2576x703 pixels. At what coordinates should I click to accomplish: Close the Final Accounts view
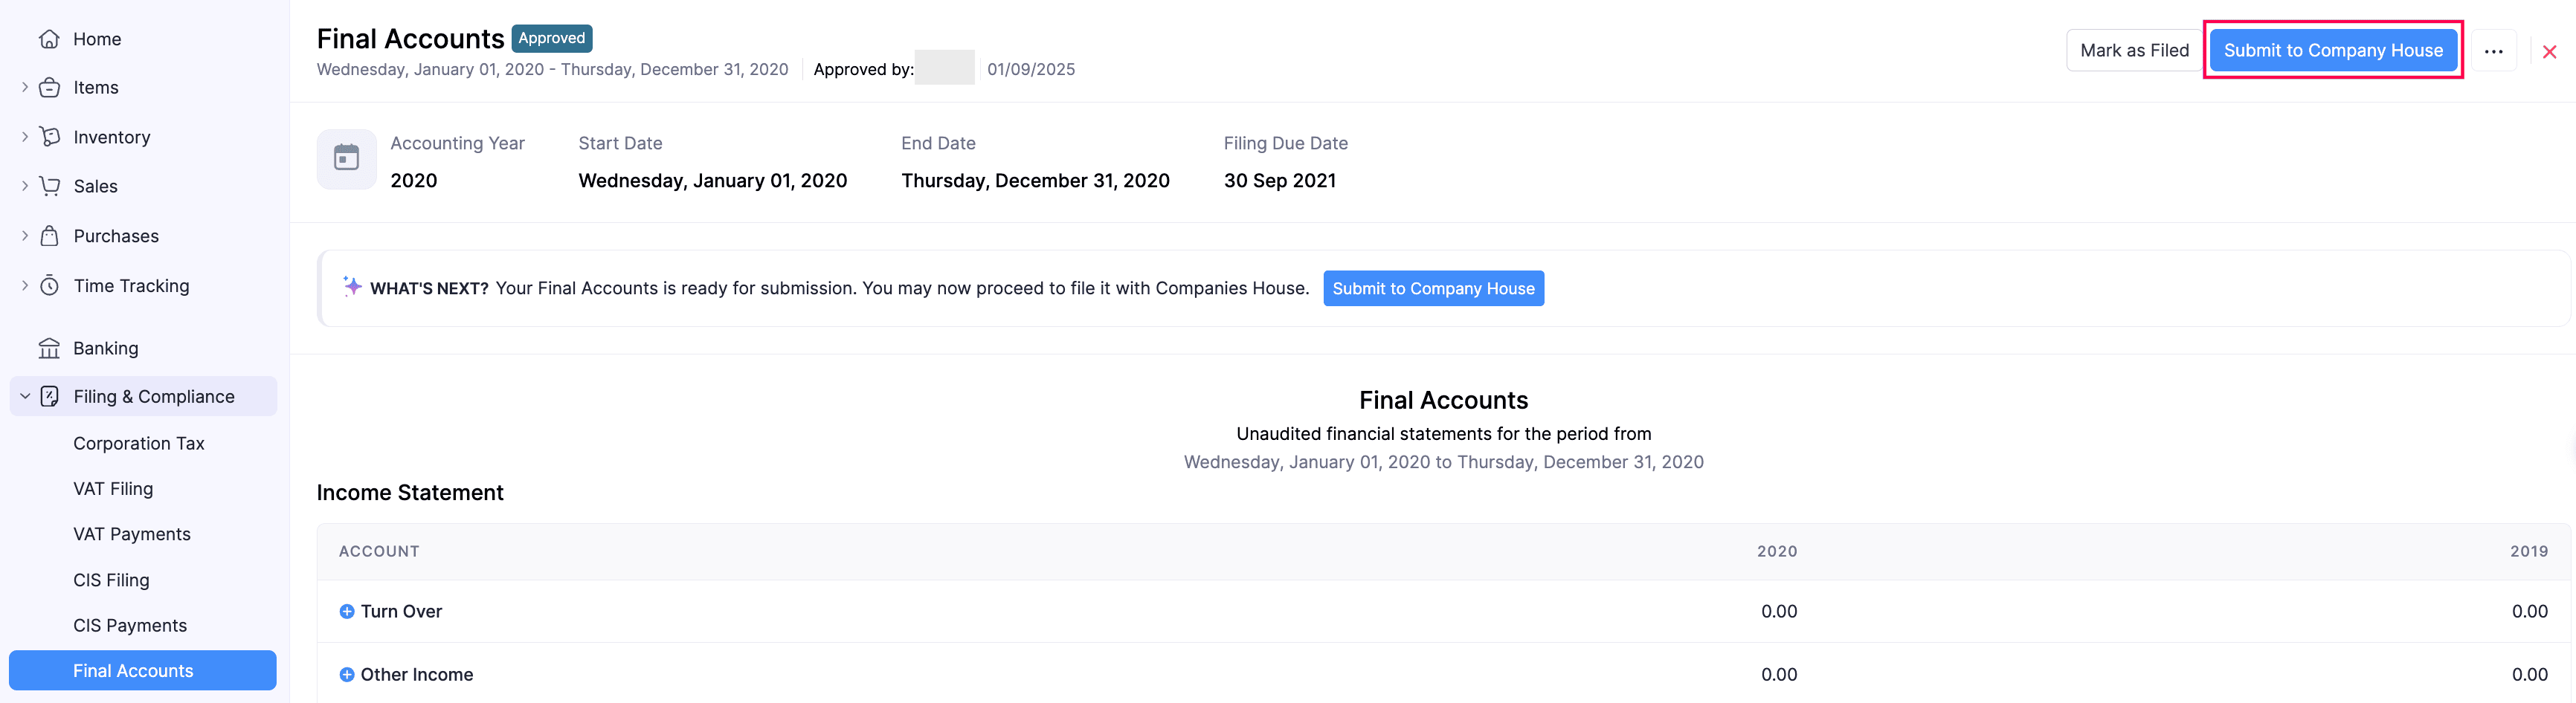[x=2550, y=50]
